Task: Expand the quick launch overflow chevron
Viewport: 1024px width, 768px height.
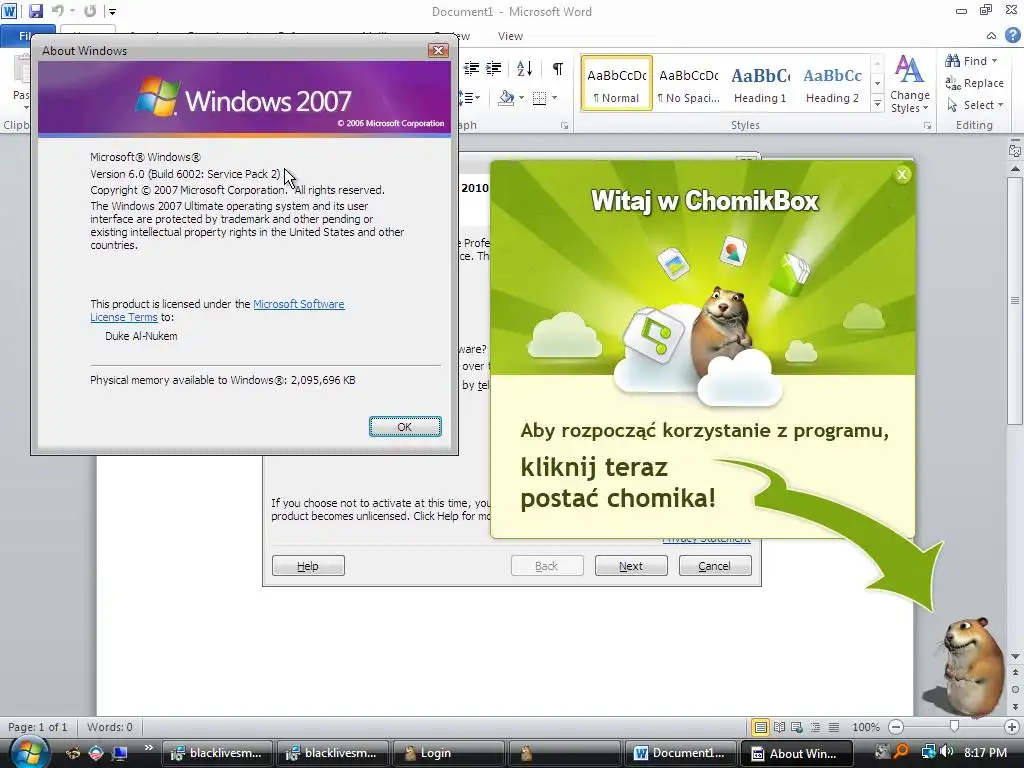Action: (149, 747)
